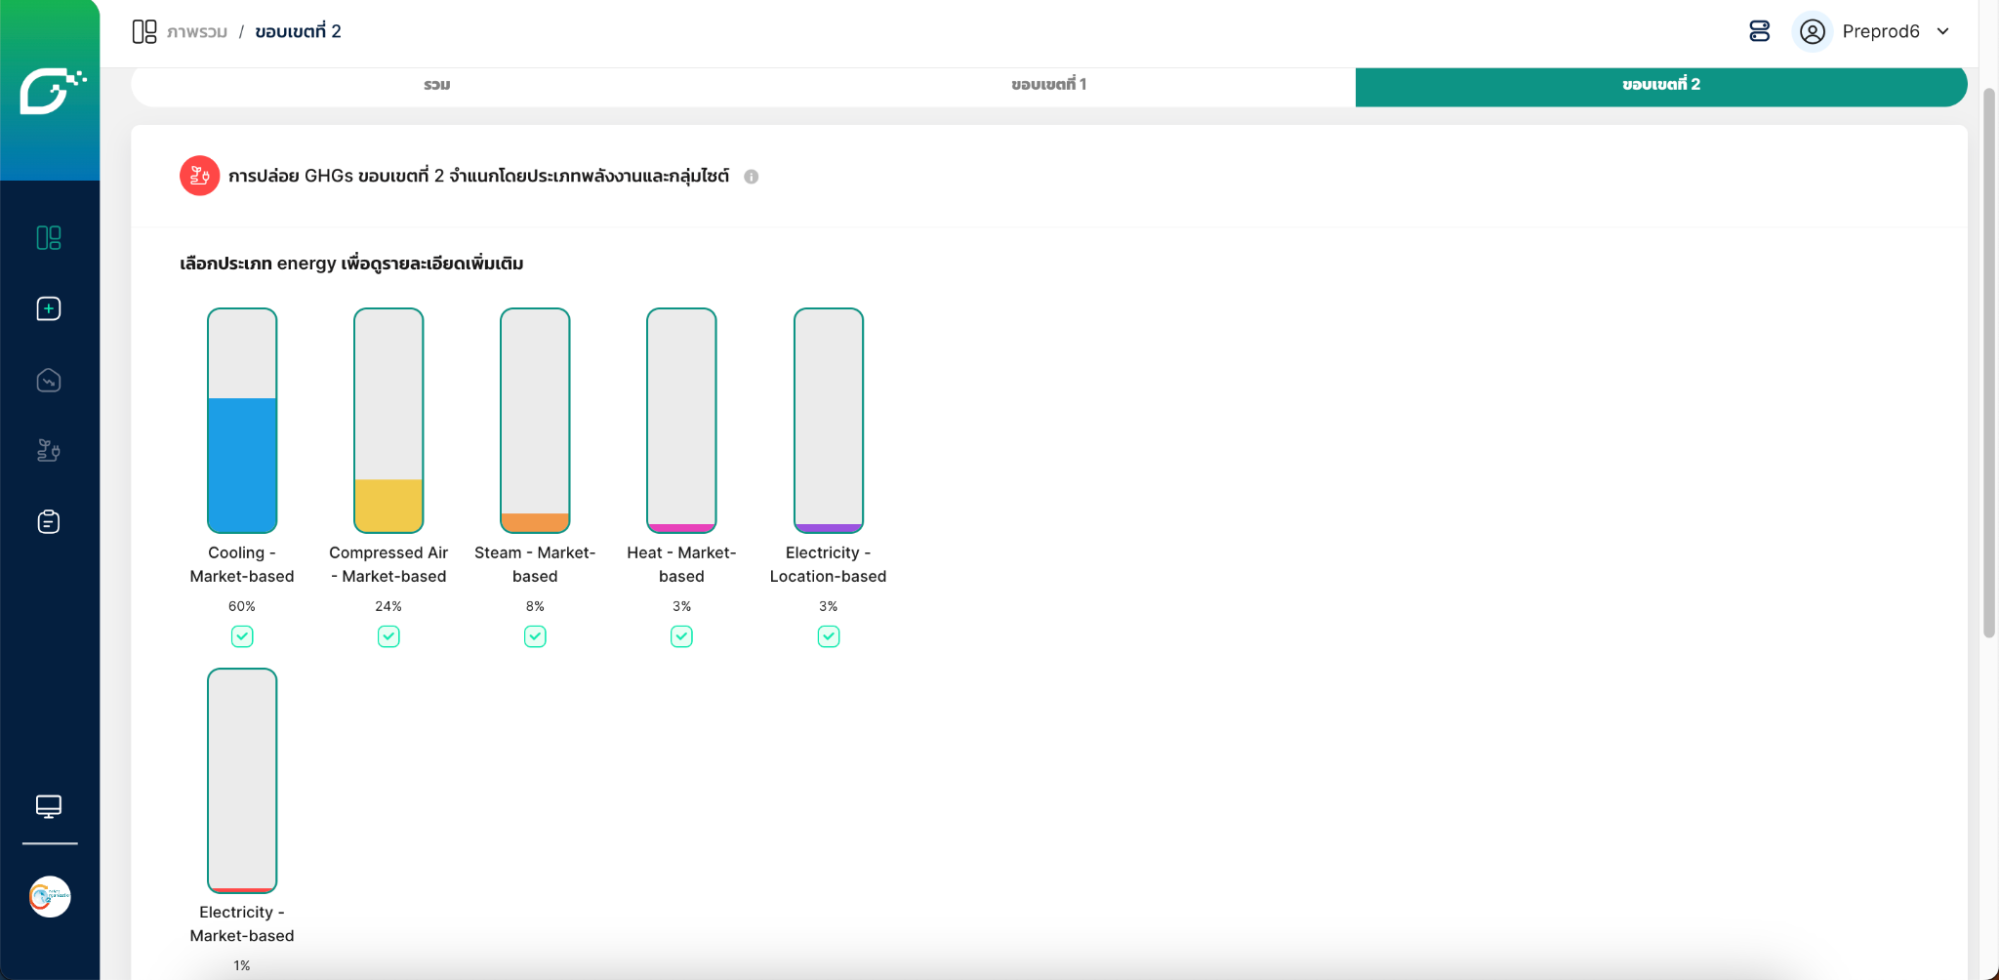Click the page vertical scrollbar
This screenshot has height=980, width=1999.
pos(1988,360)
